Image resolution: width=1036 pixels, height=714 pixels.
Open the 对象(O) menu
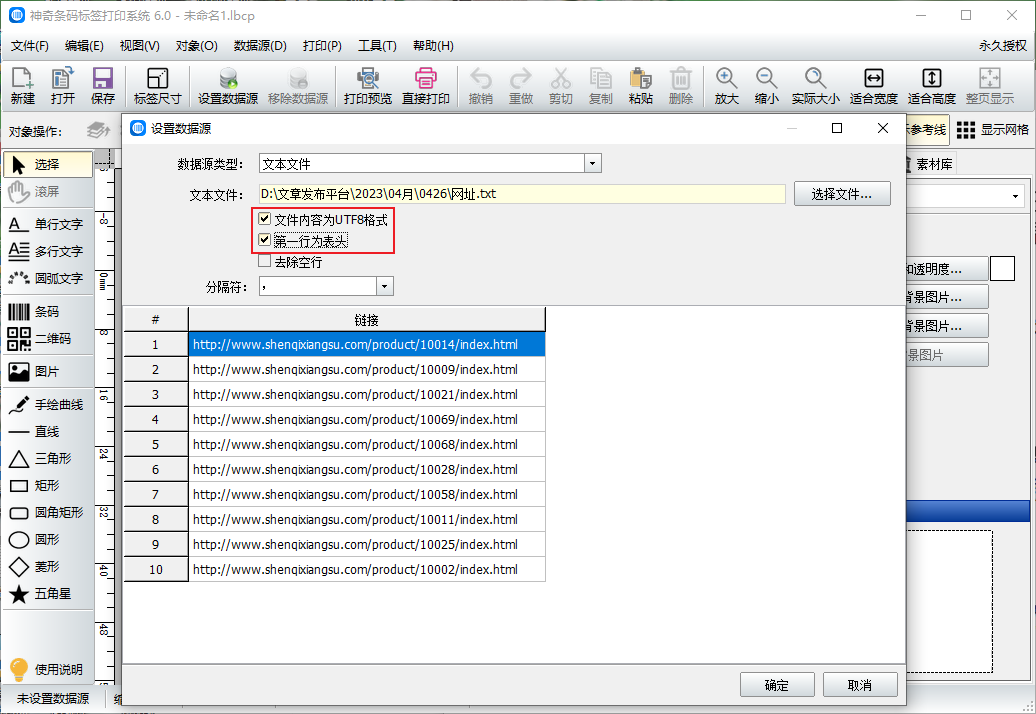click(196, 46)
